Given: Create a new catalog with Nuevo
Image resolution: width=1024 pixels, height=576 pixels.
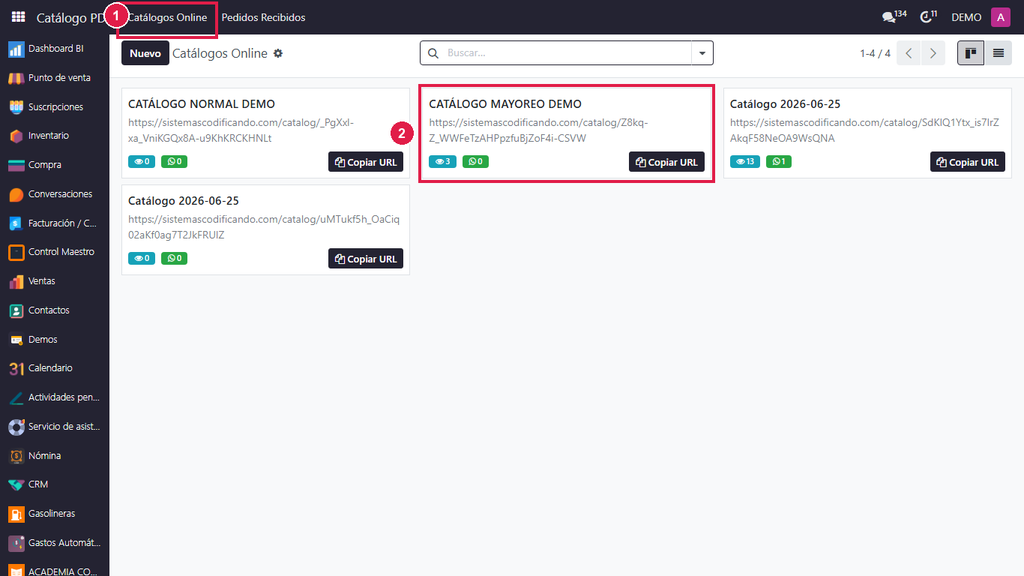Looking at the screenshot, I should (145, 53).
